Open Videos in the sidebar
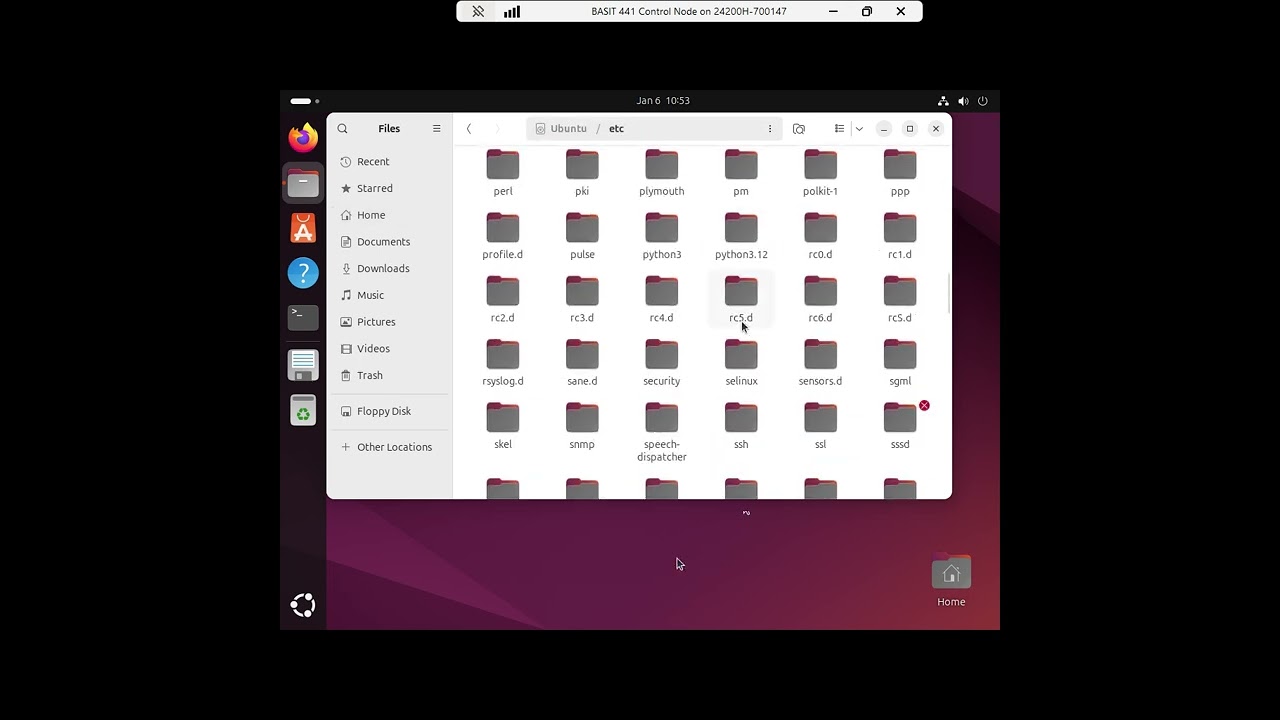 point(390,348)
